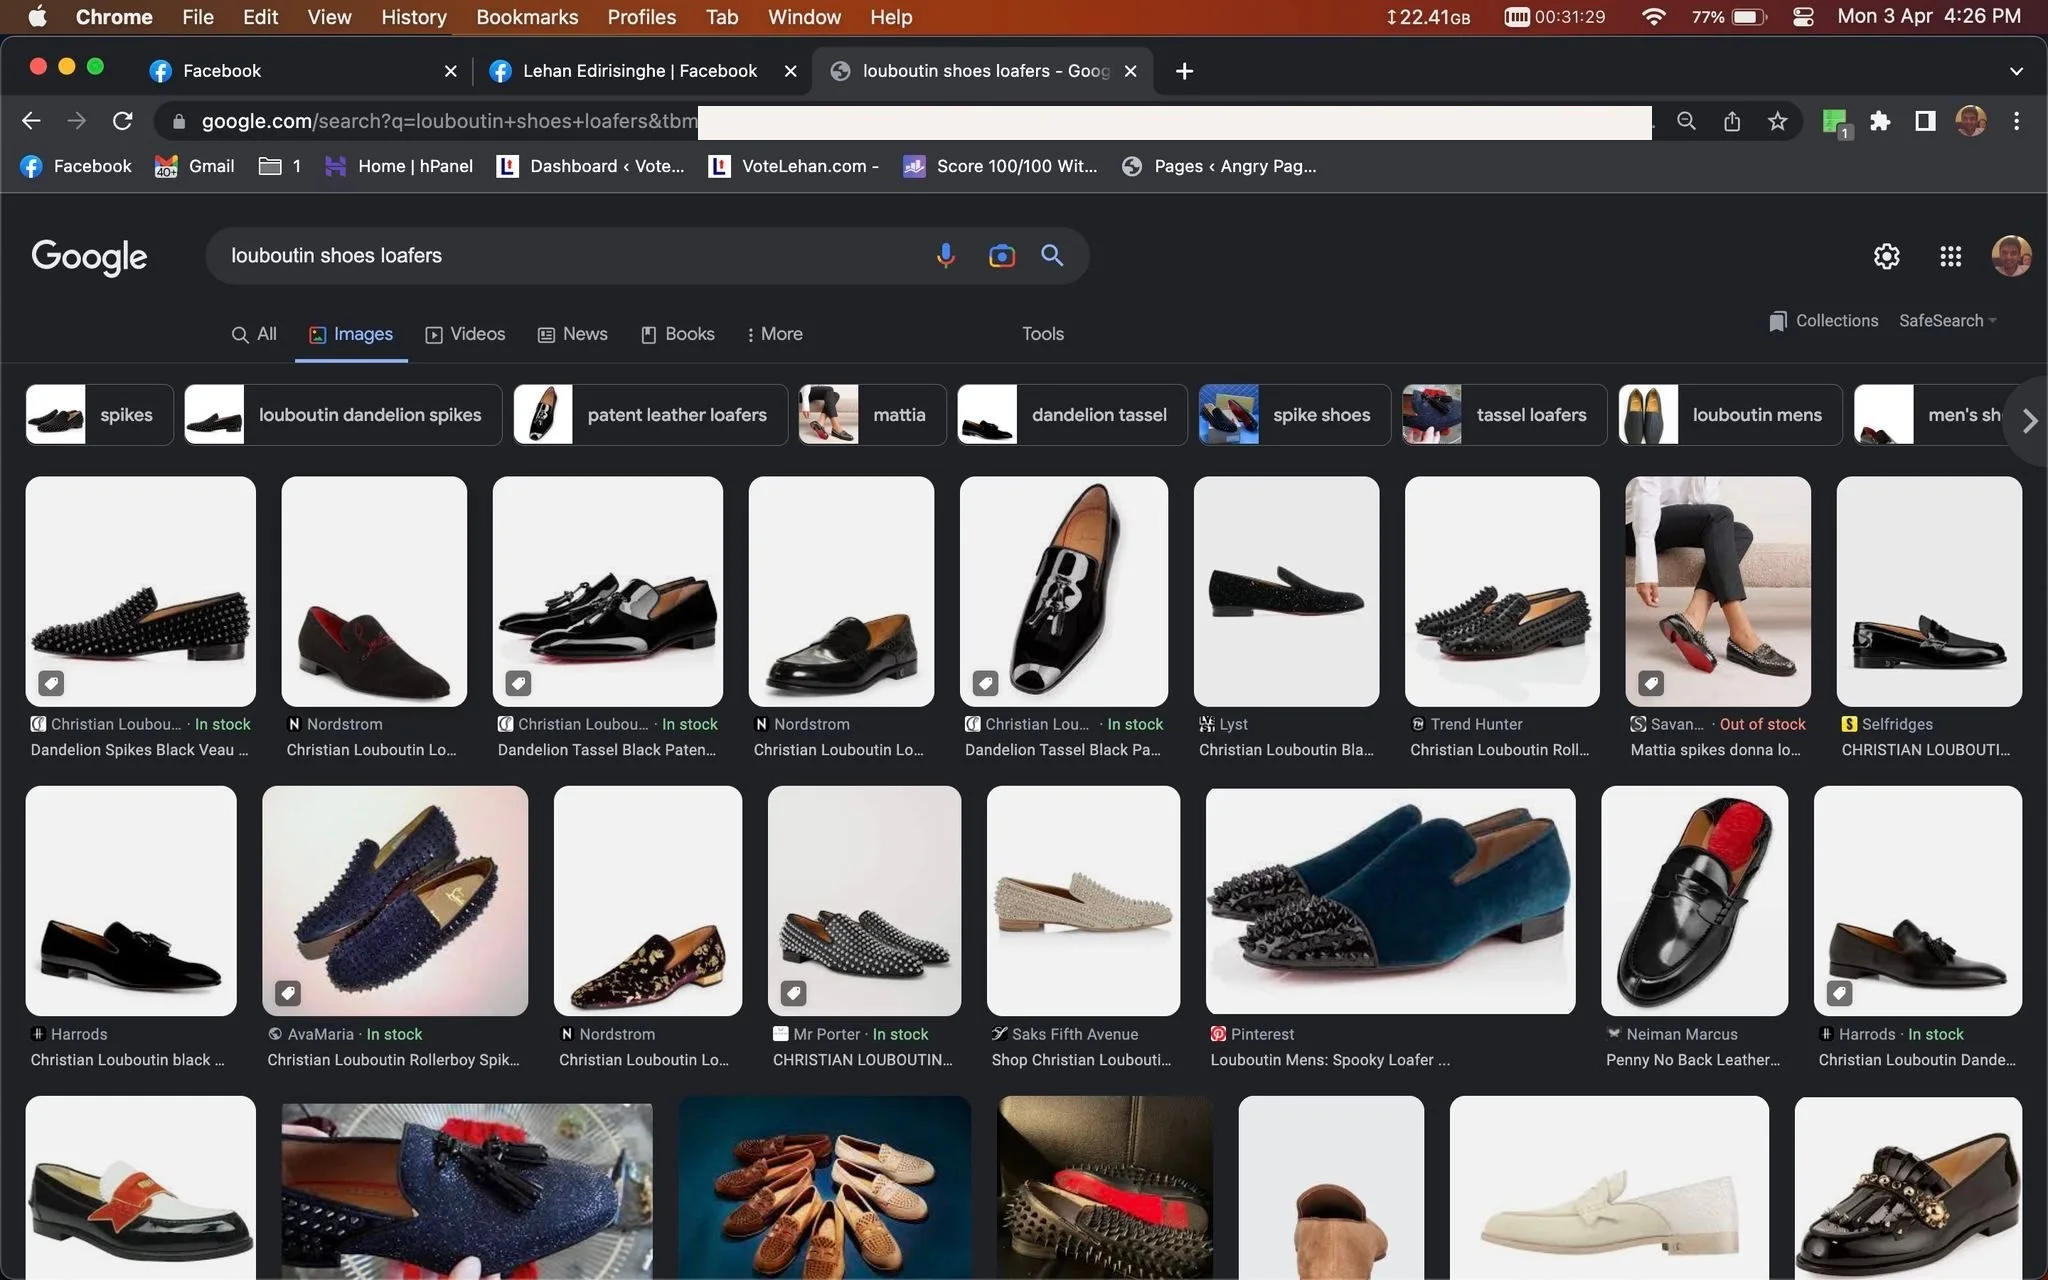Click the share page icon in address bar
The width and height of the screenshot is (2048, 1280).
[x=1732, y=121]
